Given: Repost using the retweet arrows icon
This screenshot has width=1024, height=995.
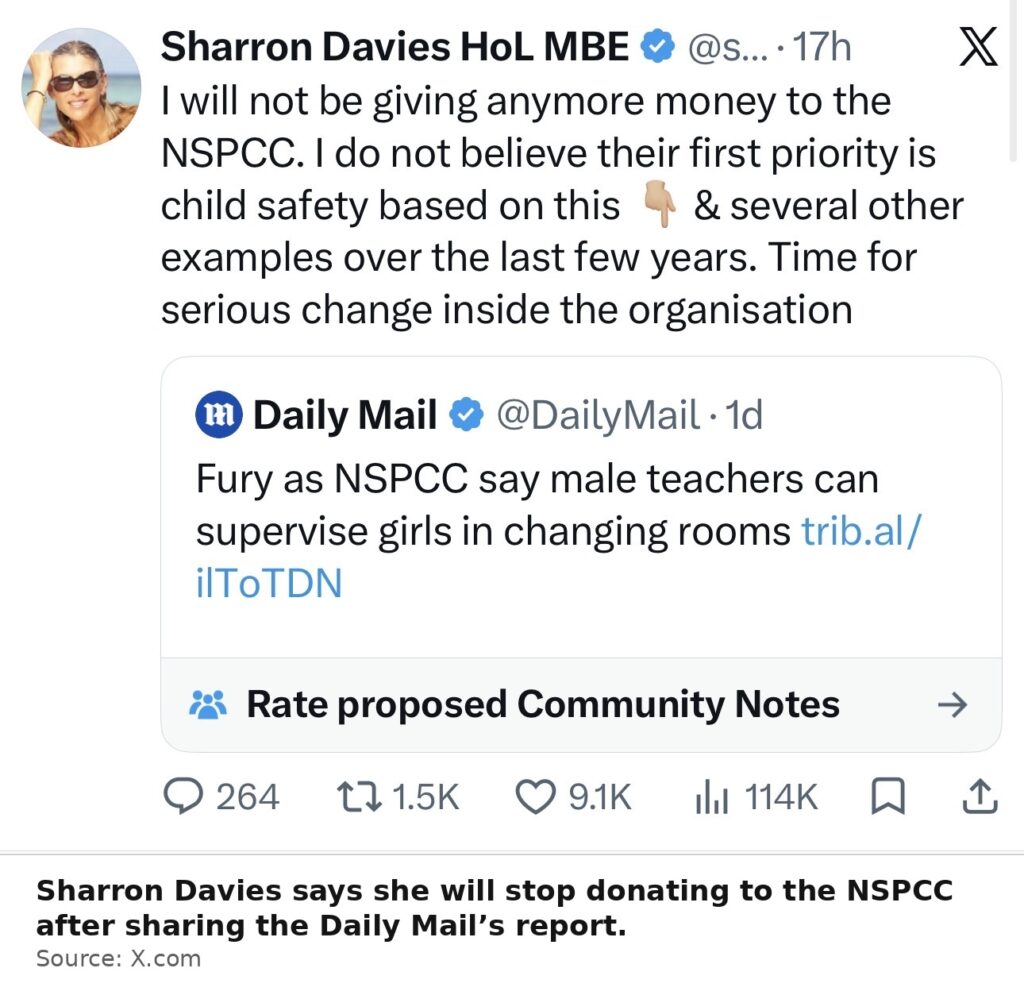Looking at the screenshot, I should 359,797.
